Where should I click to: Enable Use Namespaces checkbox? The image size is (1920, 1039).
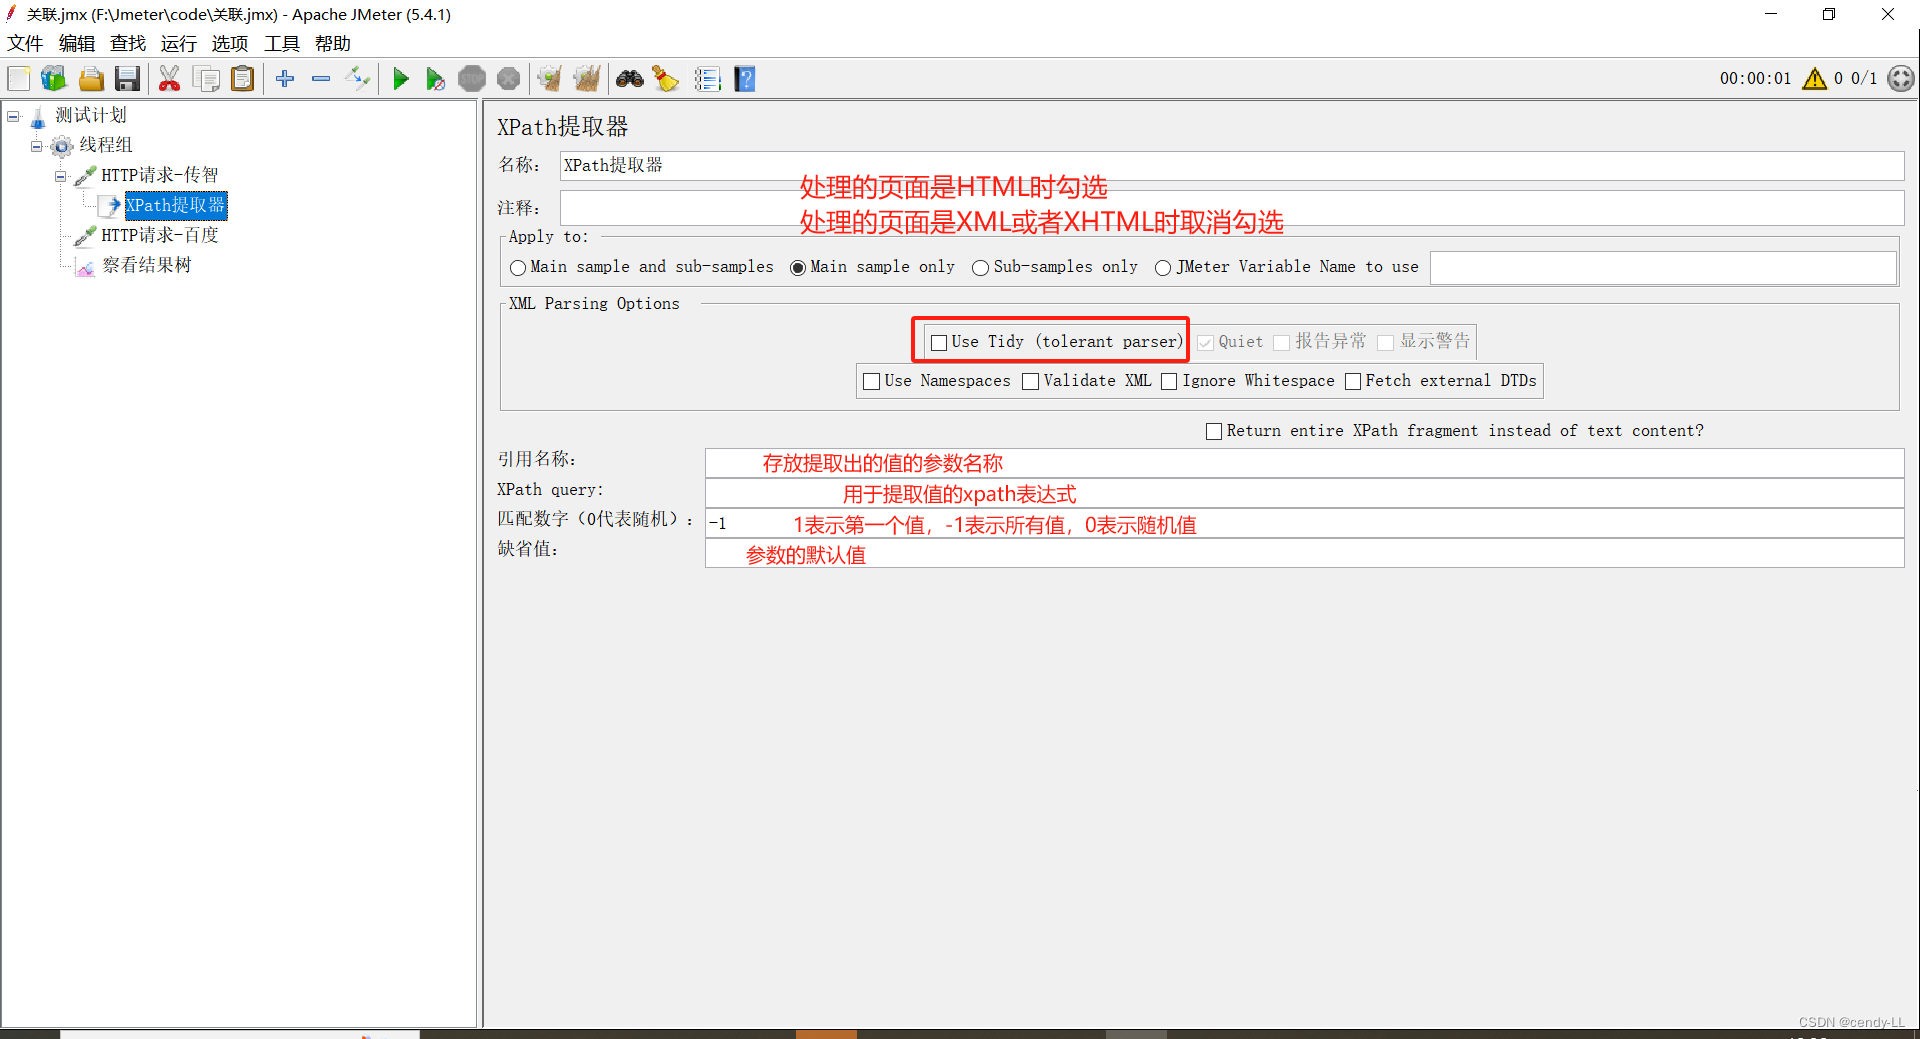pyautogui.click(x=871, y=381)
